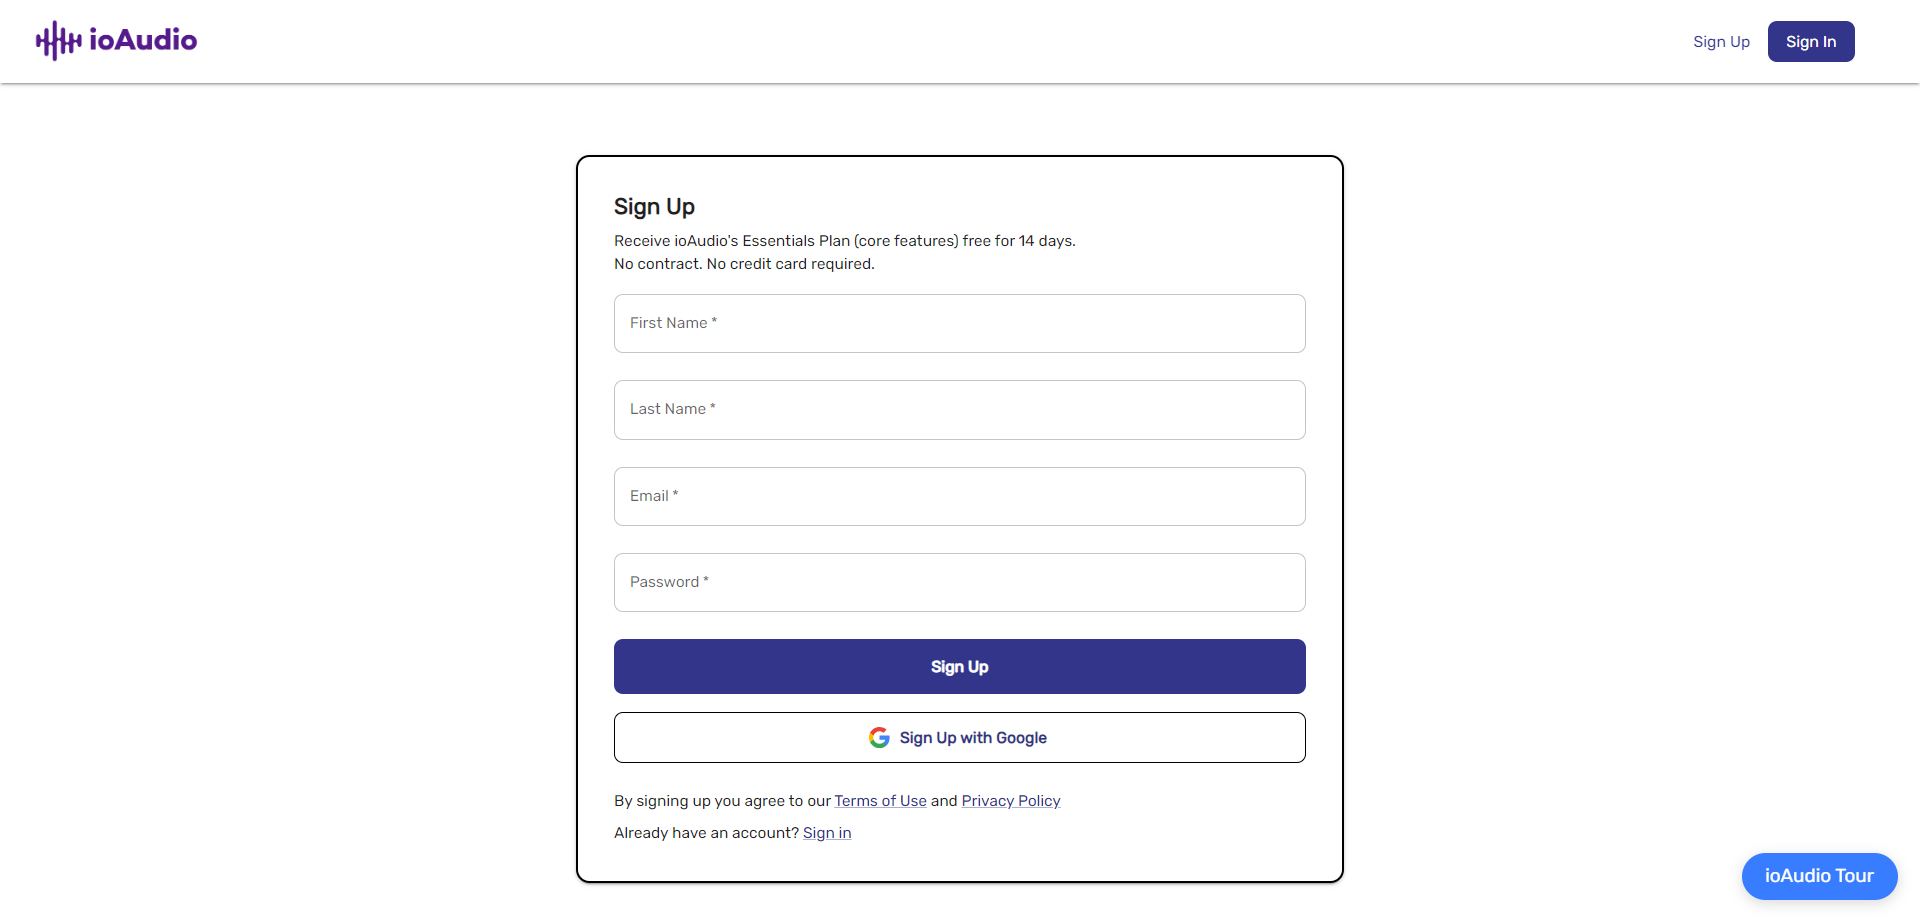Click the ioAudio wordmark in header
The image size is (1920, 922).
(143, 40)
